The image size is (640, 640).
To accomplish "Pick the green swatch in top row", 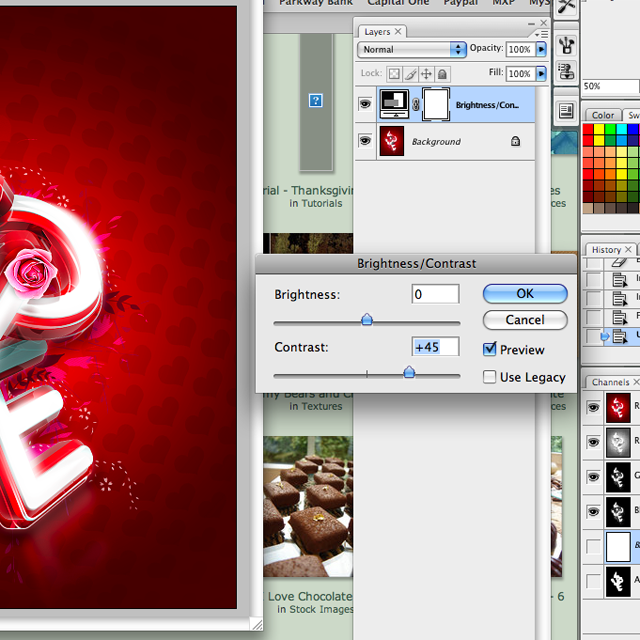I will [610, 129].
